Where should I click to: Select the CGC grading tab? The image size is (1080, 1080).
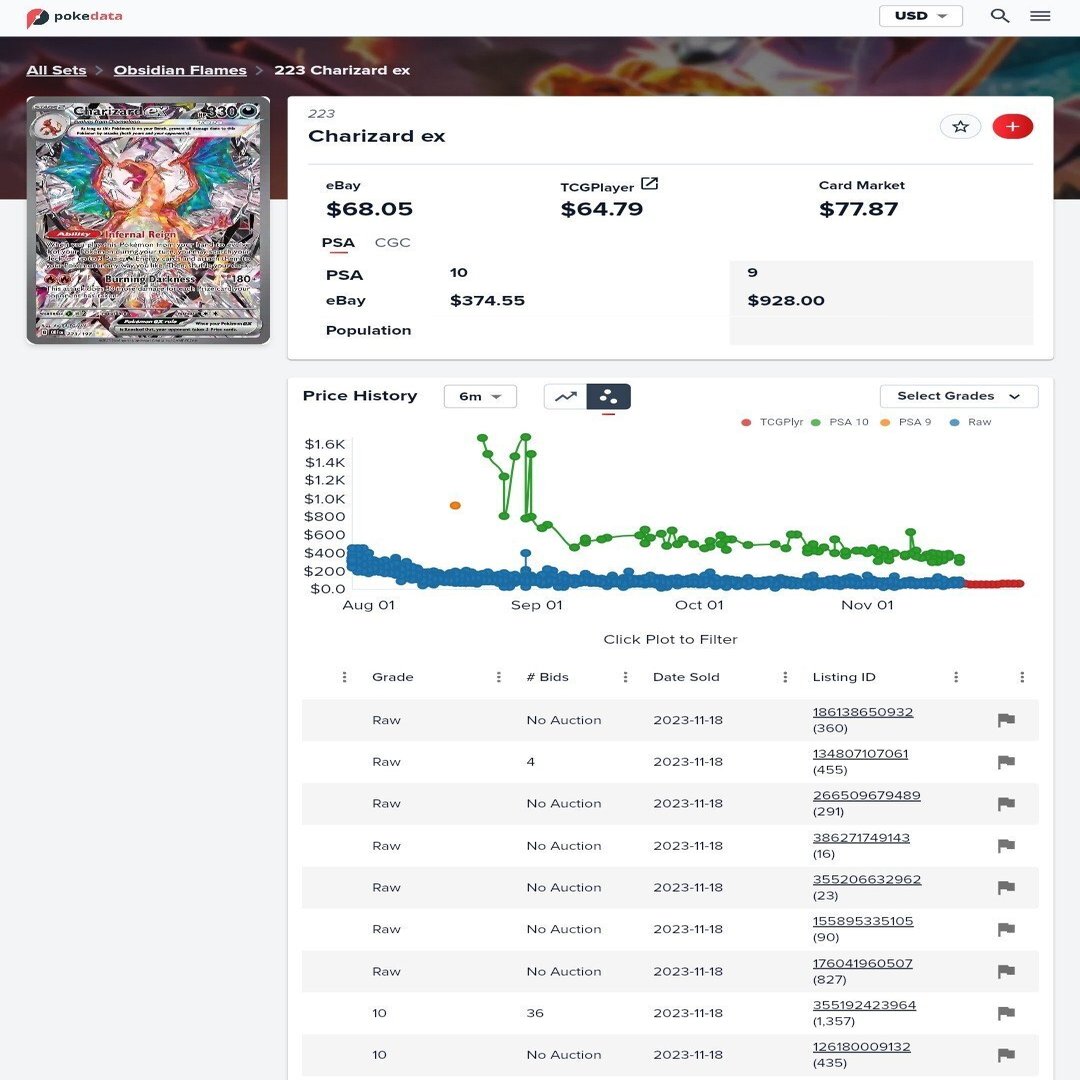tap(393, 242)
